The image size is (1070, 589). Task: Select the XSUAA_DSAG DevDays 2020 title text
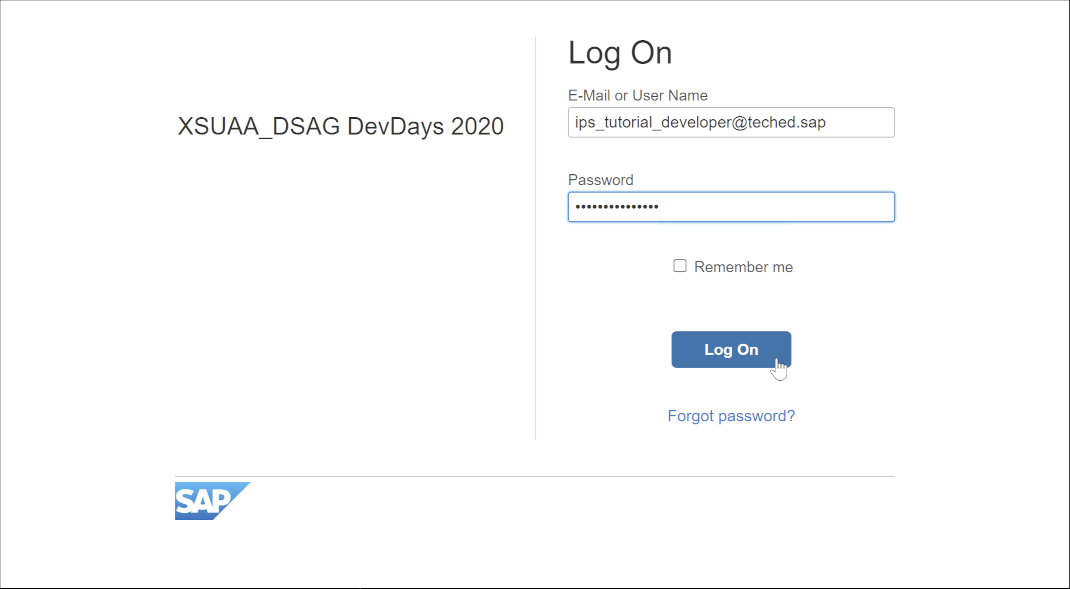pos(341,126)
